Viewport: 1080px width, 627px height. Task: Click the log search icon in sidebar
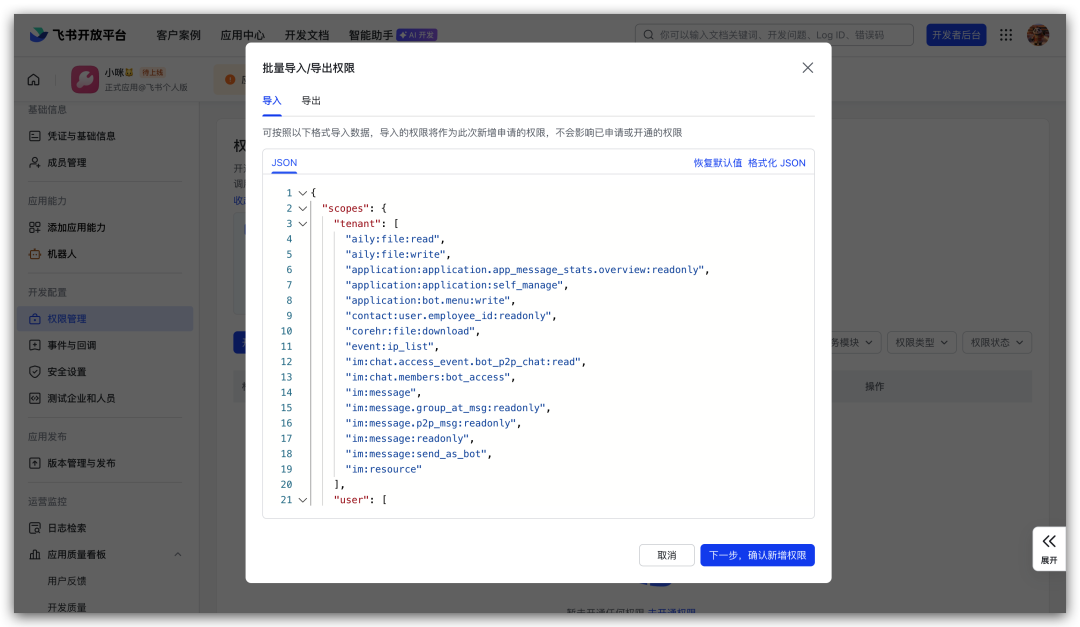pyautogui.click(x=35, y=528)
